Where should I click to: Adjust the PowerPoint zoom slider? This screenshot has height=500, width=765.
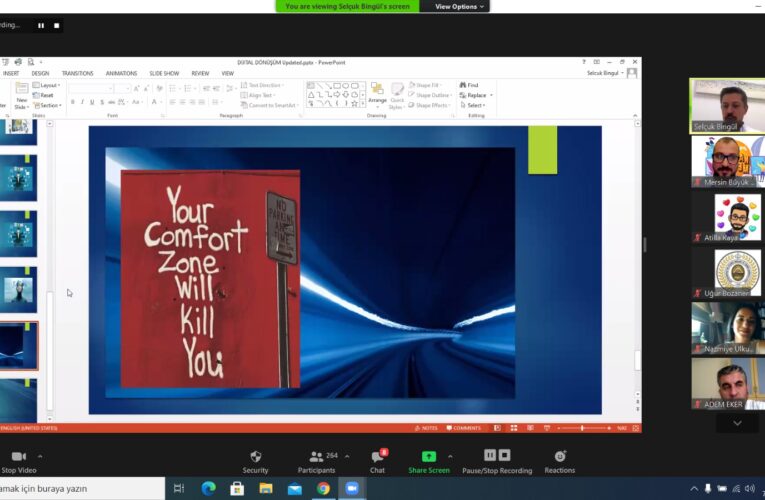[582, 428]
